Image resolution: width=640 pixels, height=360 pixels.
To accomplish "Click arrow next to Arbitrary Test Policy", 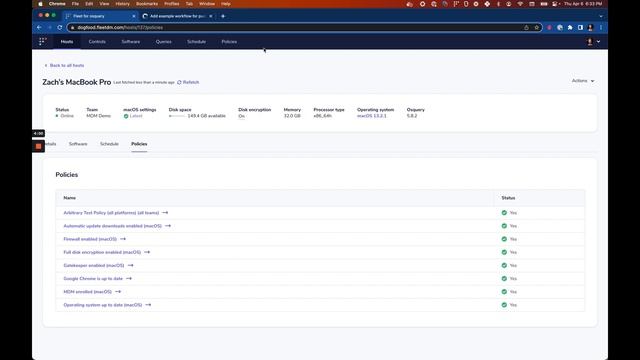I will pyautogui.click(x=165, y=213).
